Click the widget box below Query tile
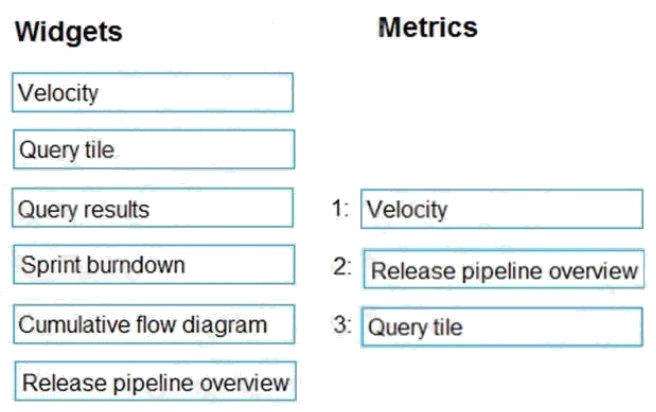The width and height of the screenshot is (656, 412). (153, 208)
